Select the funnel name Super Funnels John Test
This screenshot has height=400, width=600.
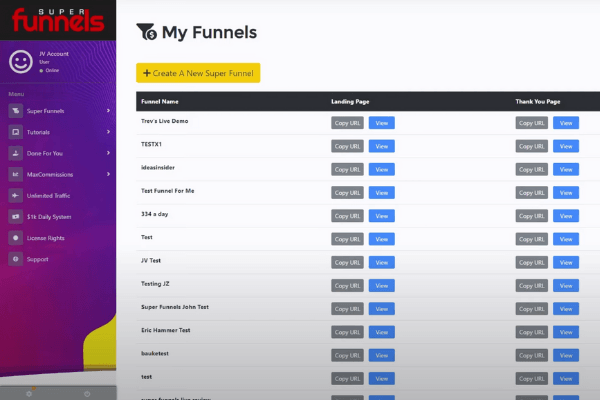(175, 307)
